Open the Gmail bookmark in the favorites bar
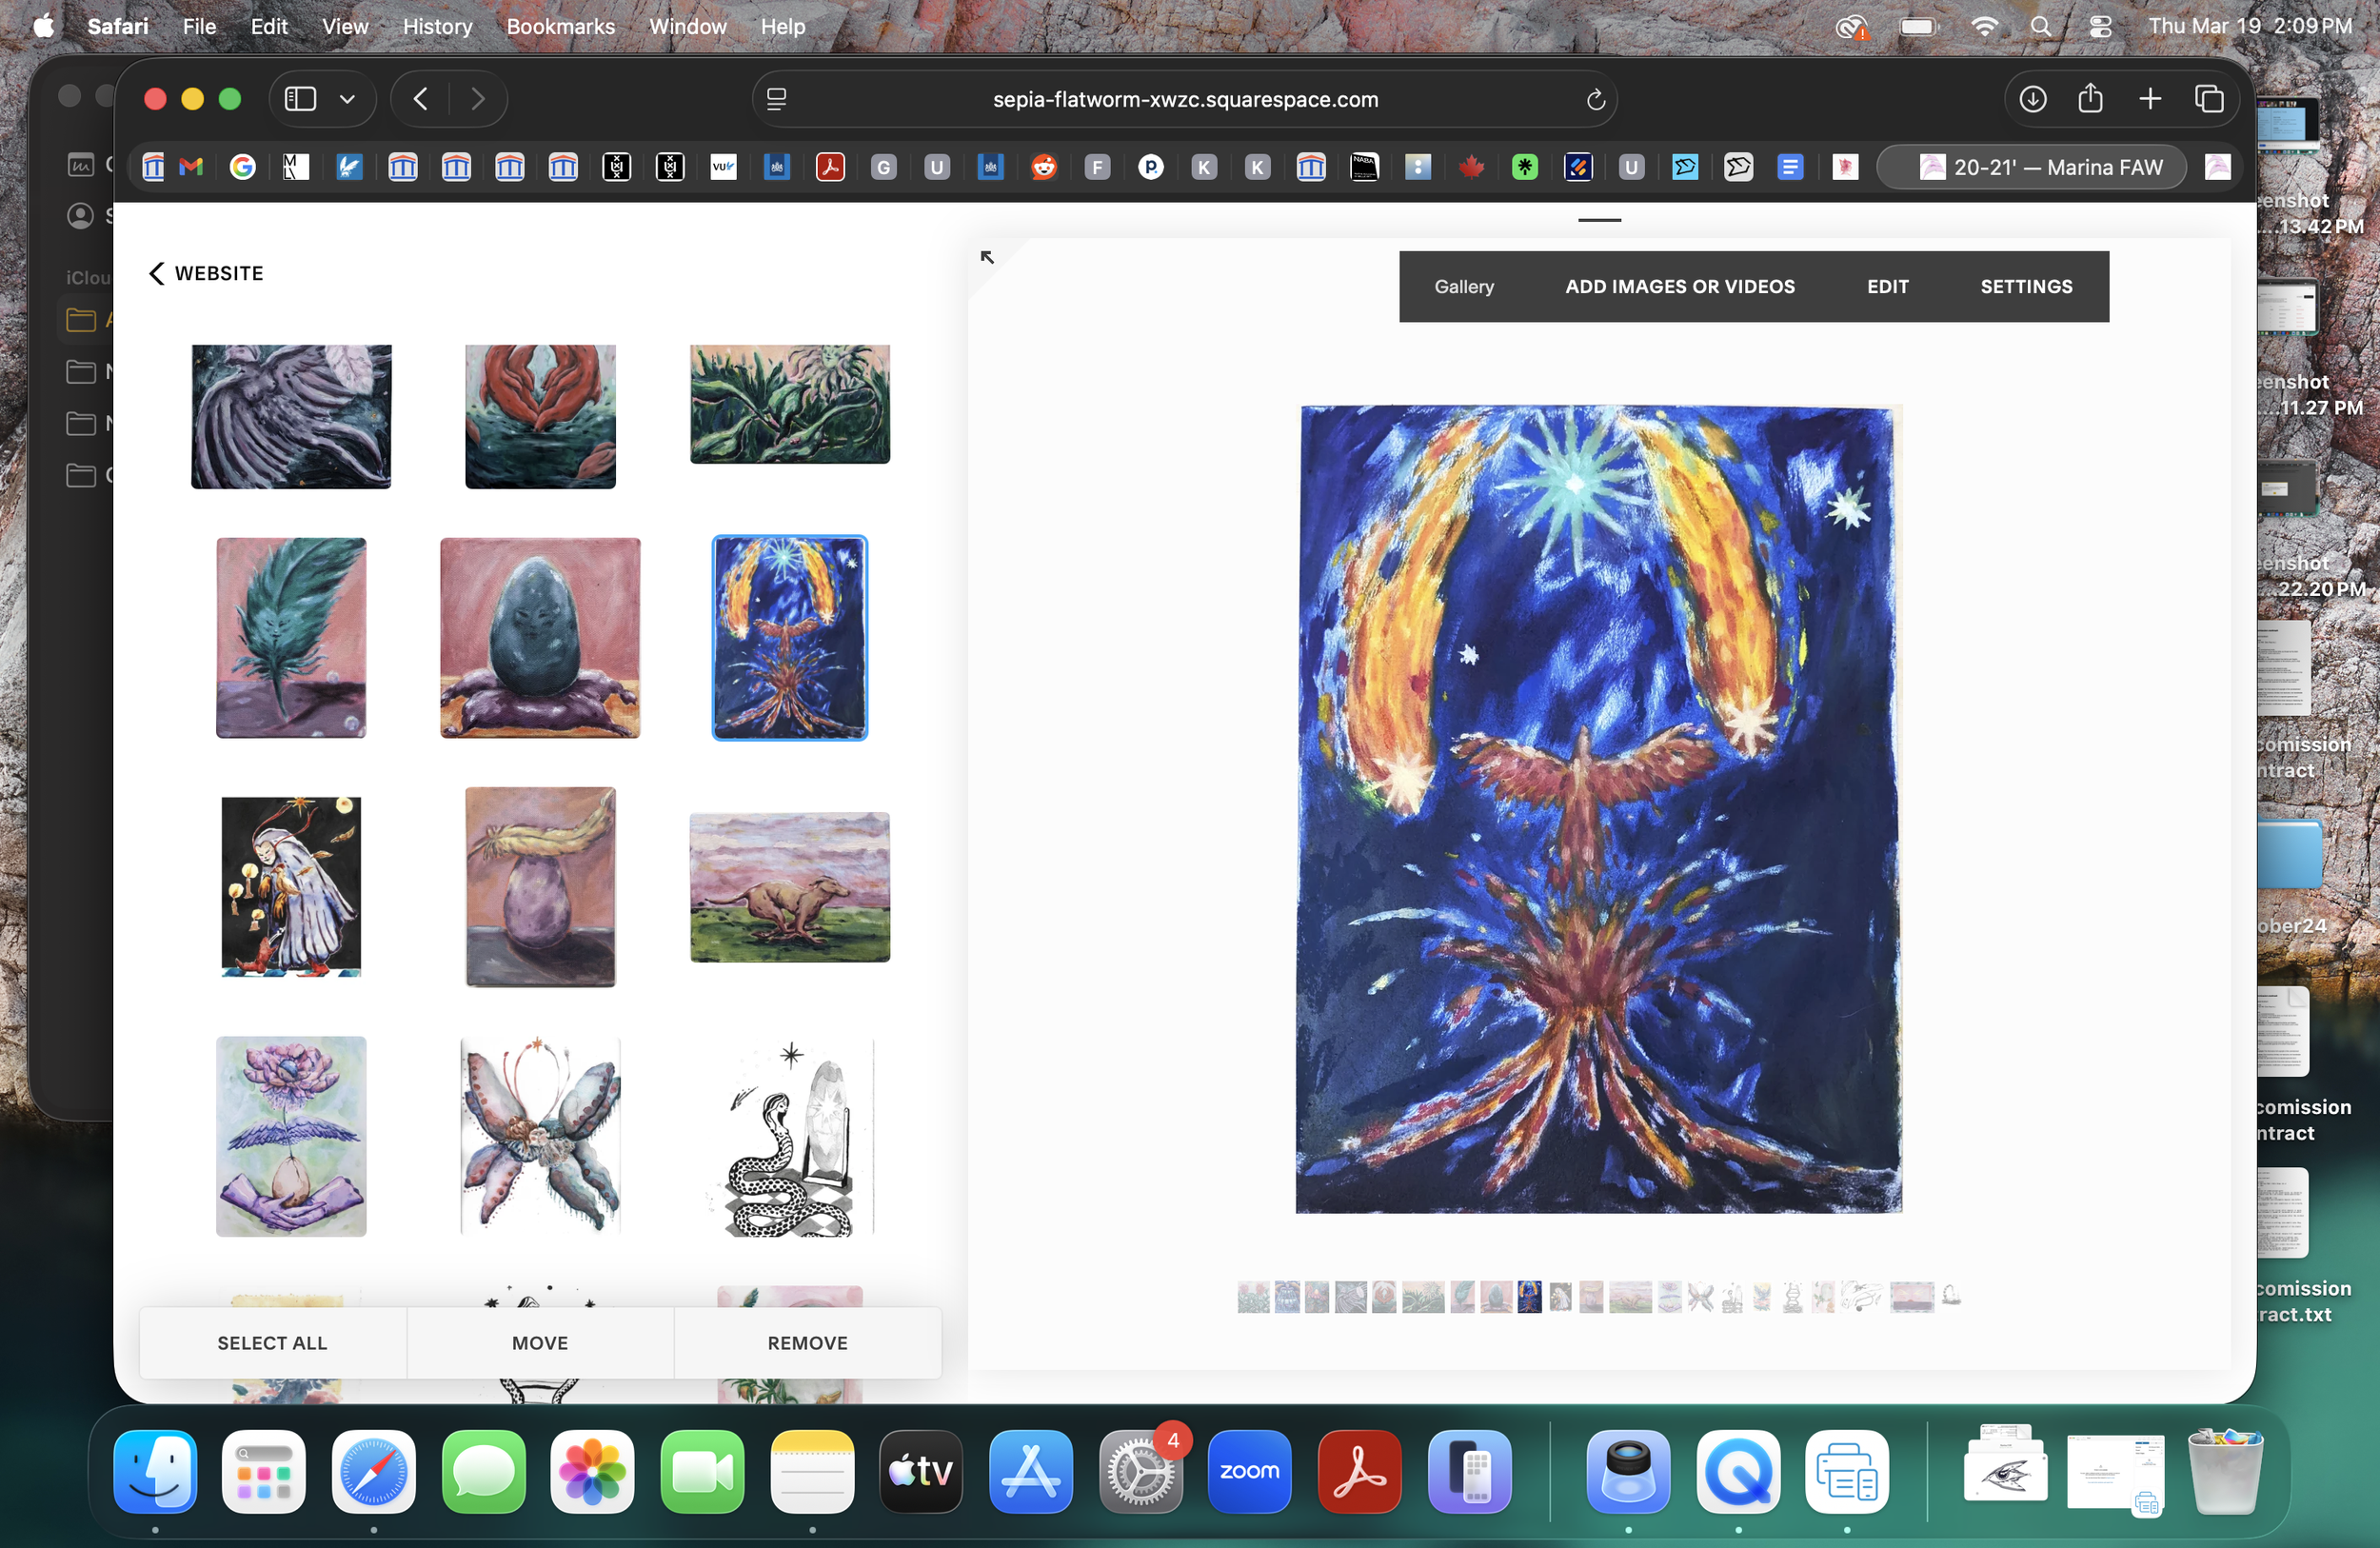Viewport: 2380px width, 1548px height. 190,167
